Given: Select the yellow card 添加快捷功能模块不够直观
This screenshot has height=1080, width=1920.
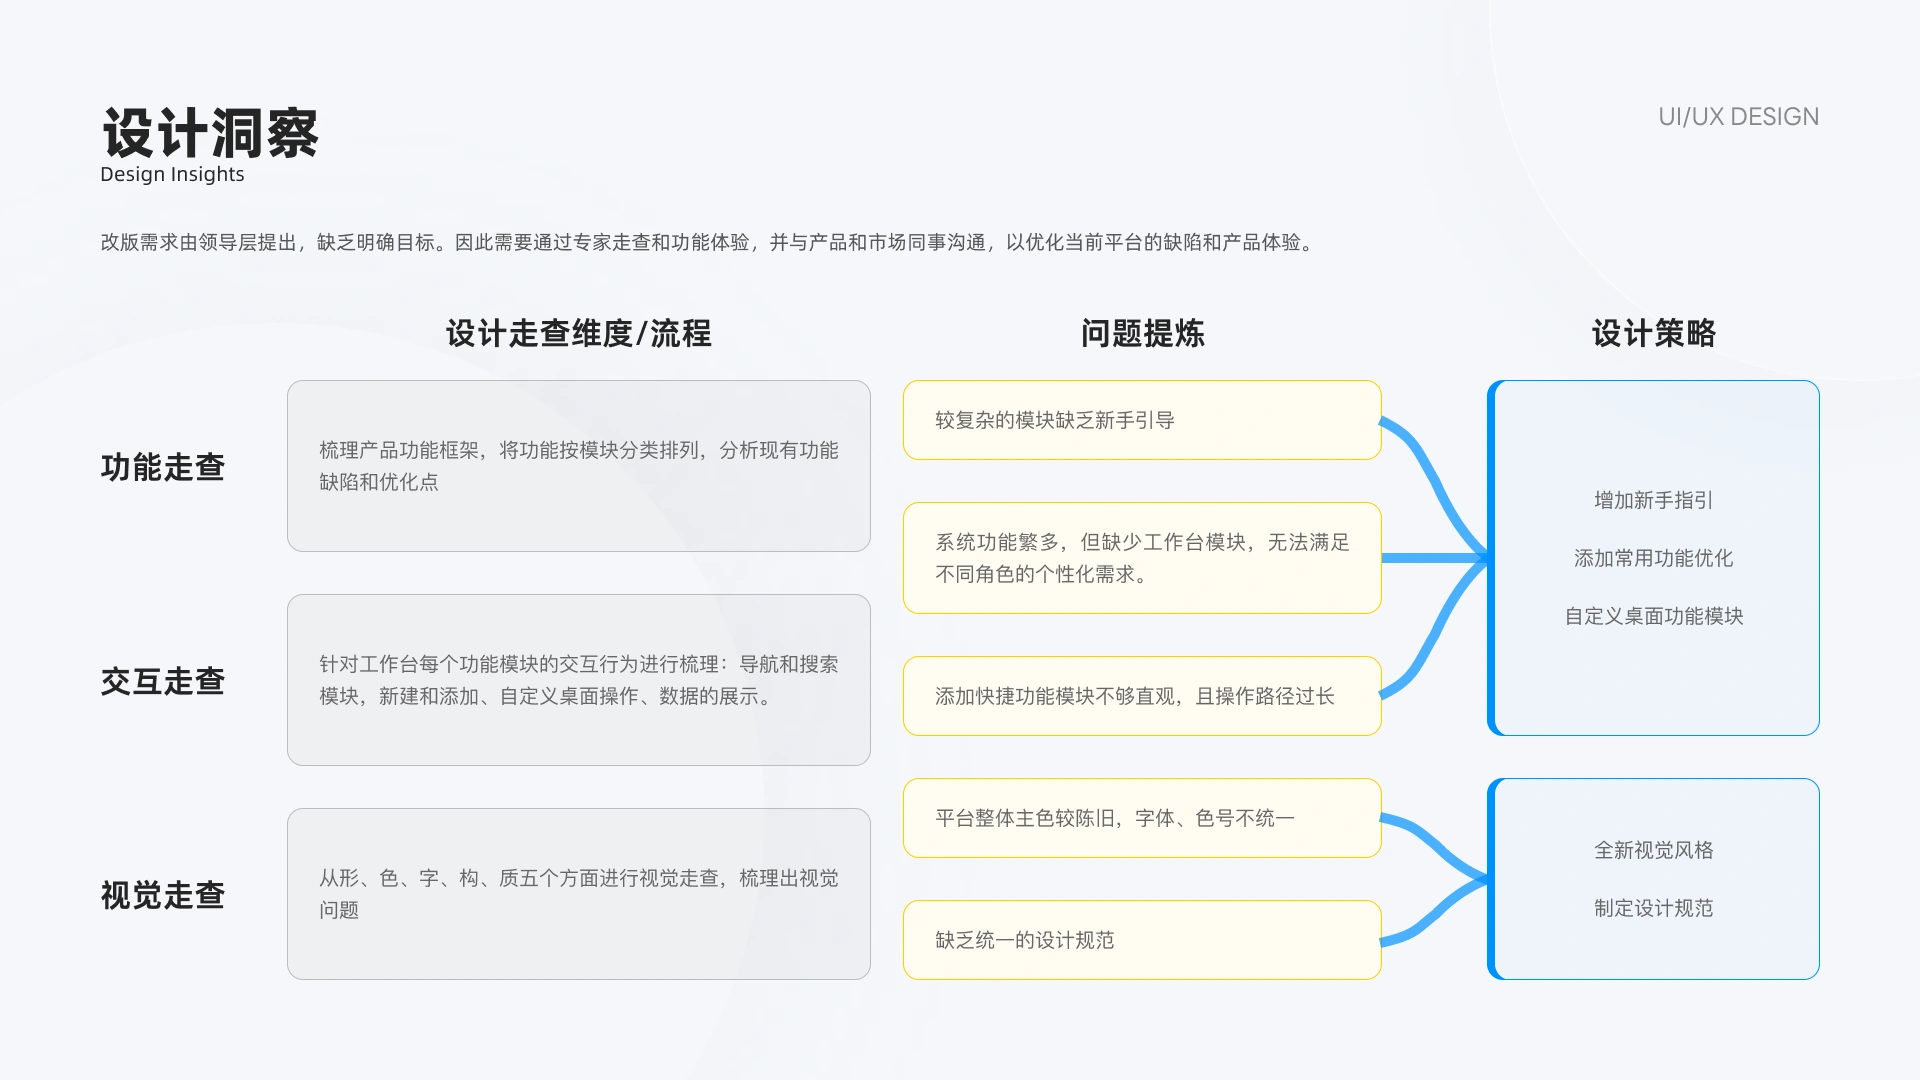Looking at the screenshot, I should click(x=1142, y=696).
